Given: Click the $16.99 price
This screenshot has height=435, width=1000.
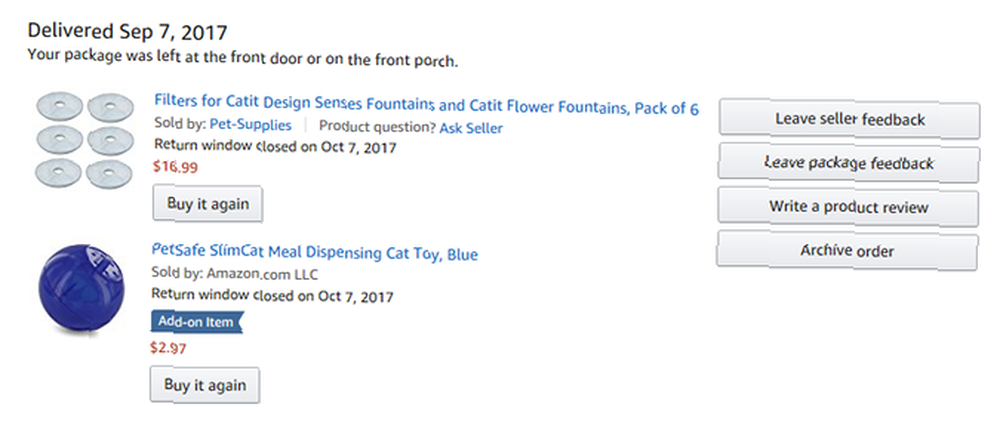Looking at the screenshot, I should (x=175, y=167).
